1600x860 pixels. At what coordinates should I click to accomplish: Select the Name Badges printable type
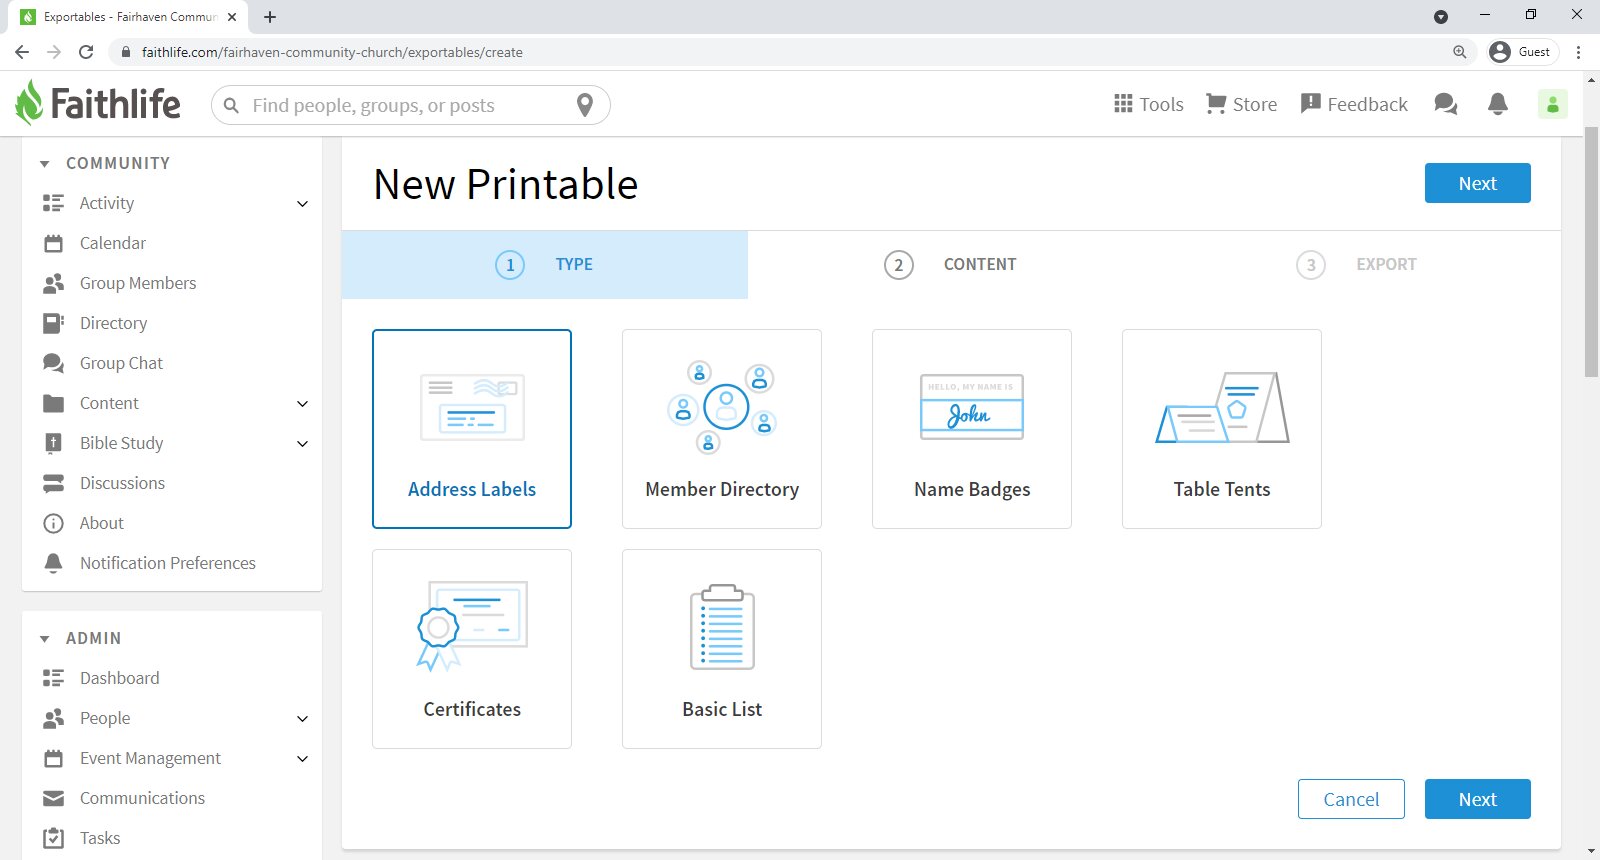tap(972, 429)
